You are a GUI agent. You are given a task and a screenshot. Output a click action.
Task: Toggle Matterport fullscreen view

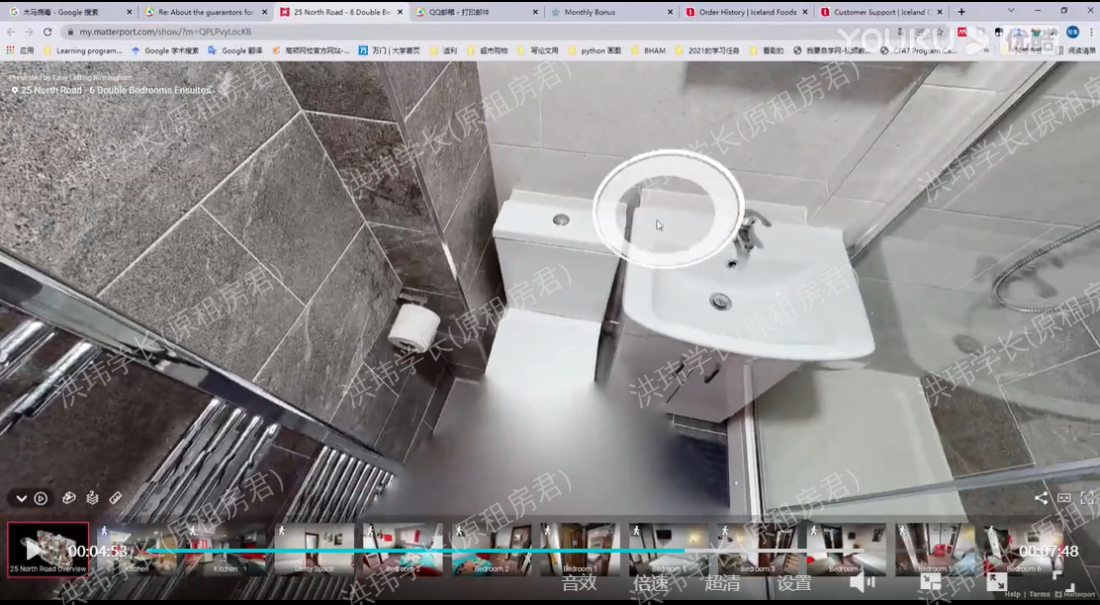tap(1087, 497)
